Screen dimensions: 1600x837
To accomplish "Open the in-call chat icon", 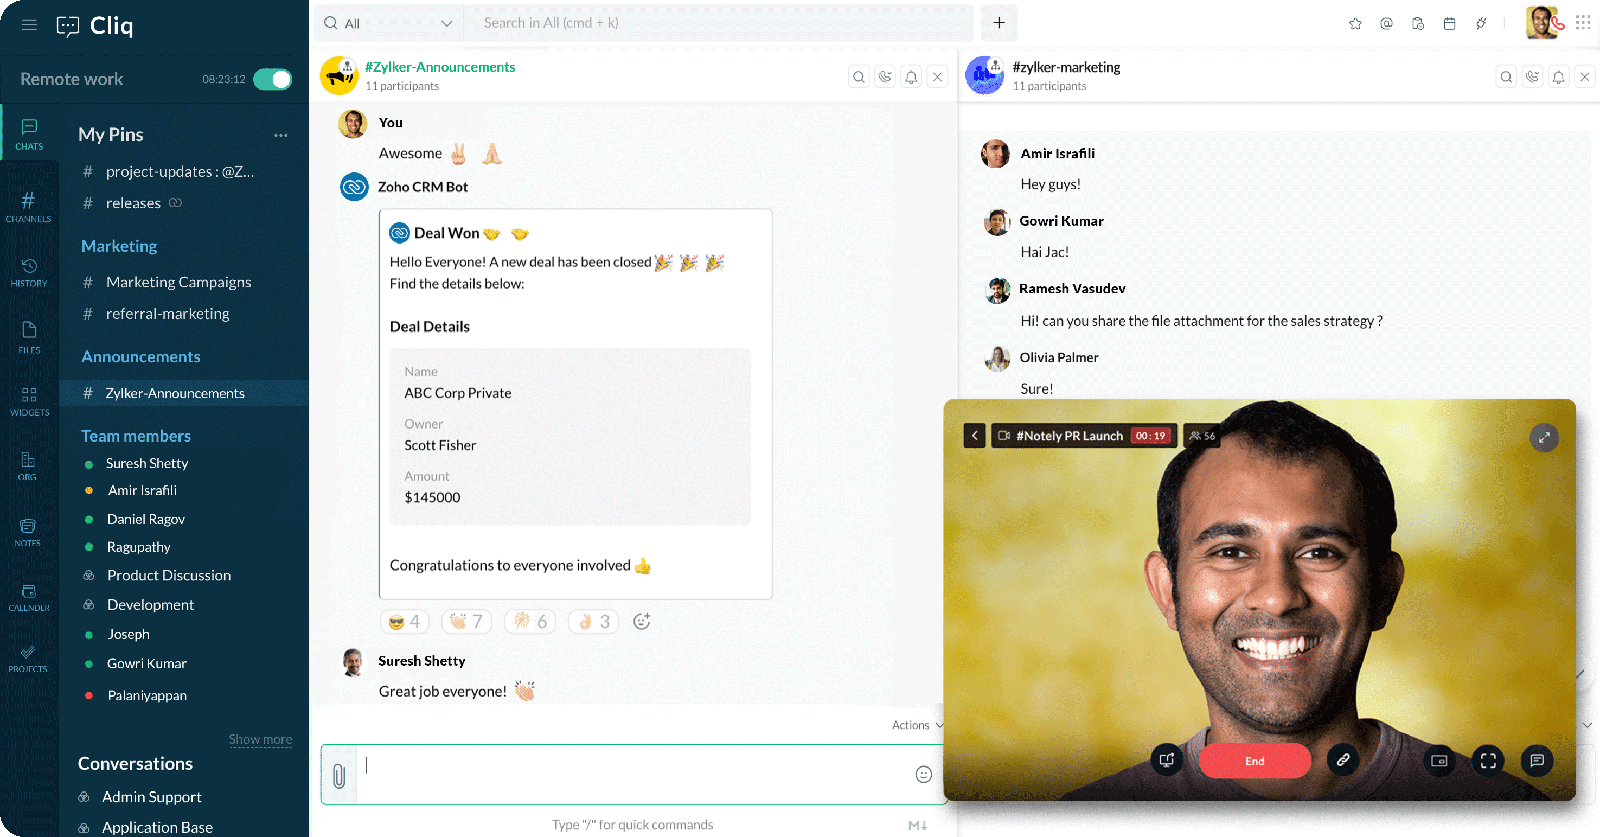I will pos(1537,760).
